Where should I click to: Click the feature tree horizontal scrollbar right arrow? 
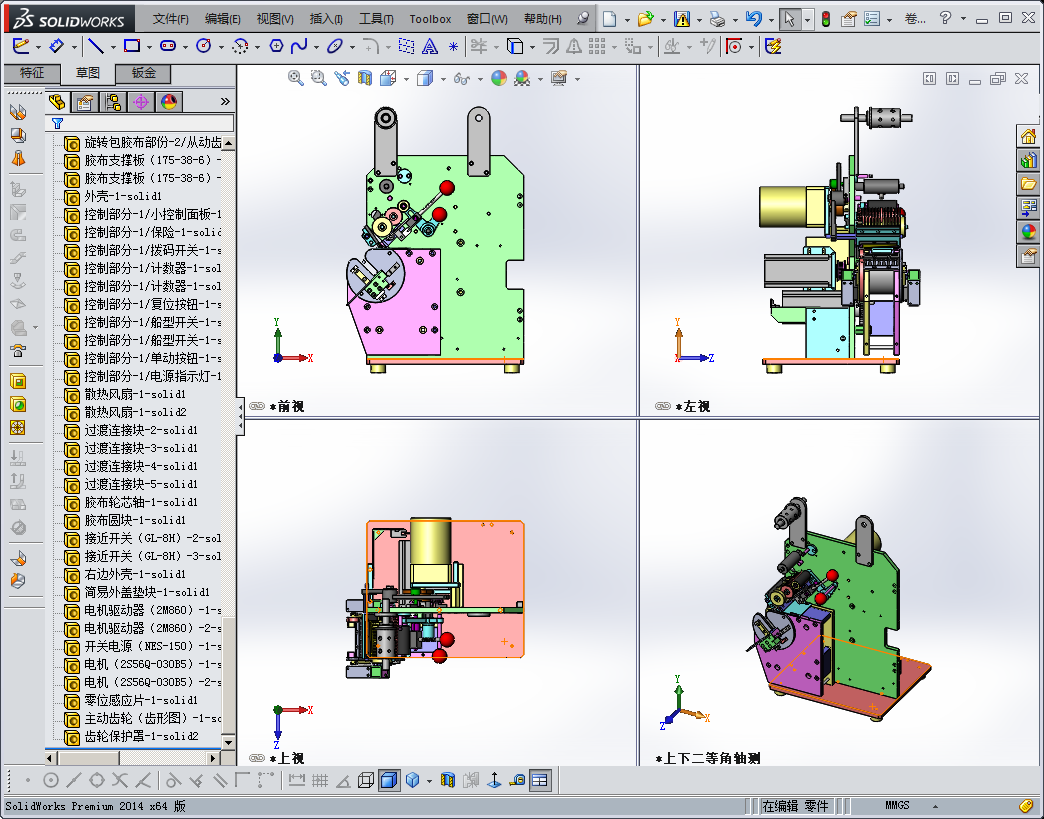(x=213, y=758)
